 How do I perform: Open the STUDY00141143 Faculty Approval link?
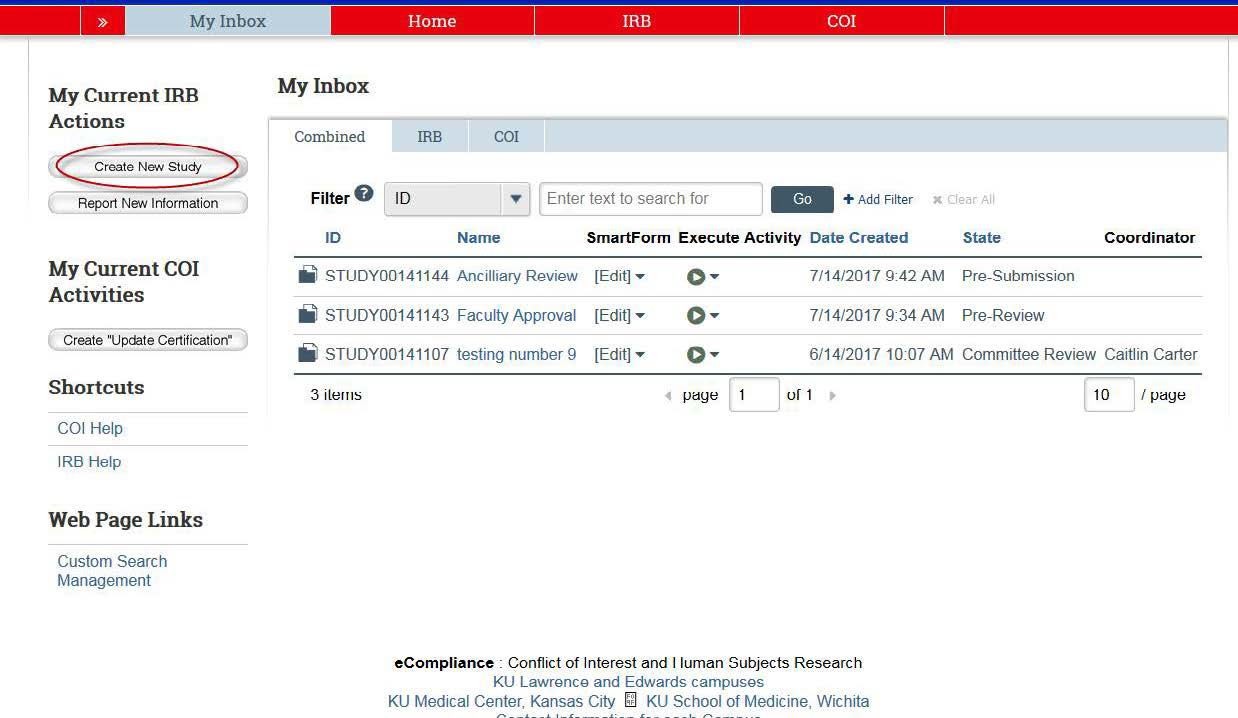coord(516,315)
